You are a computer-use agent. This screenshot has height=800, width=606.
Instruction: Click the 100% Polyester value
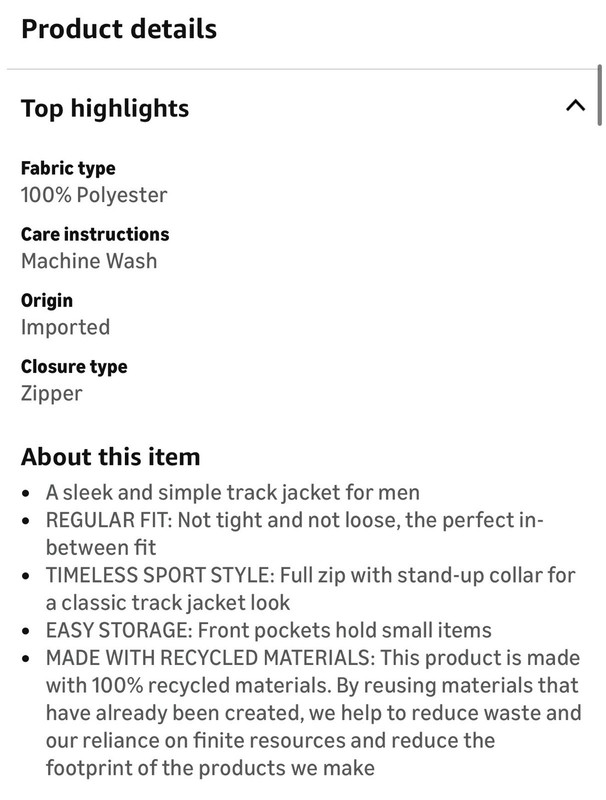94,195
